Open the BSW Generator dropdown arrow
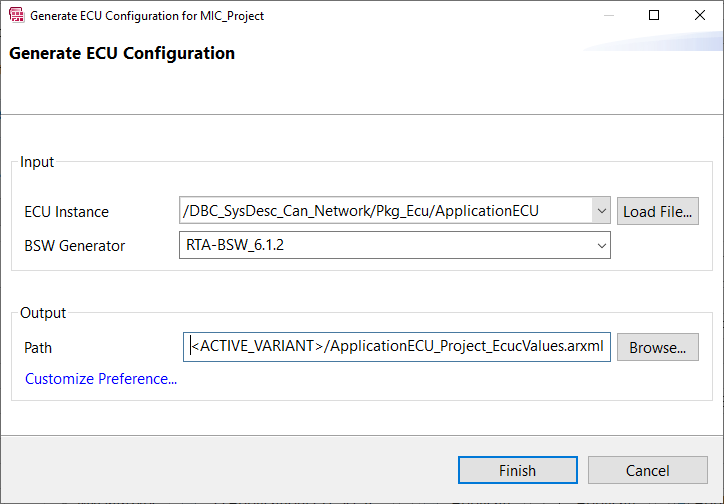 601,246
